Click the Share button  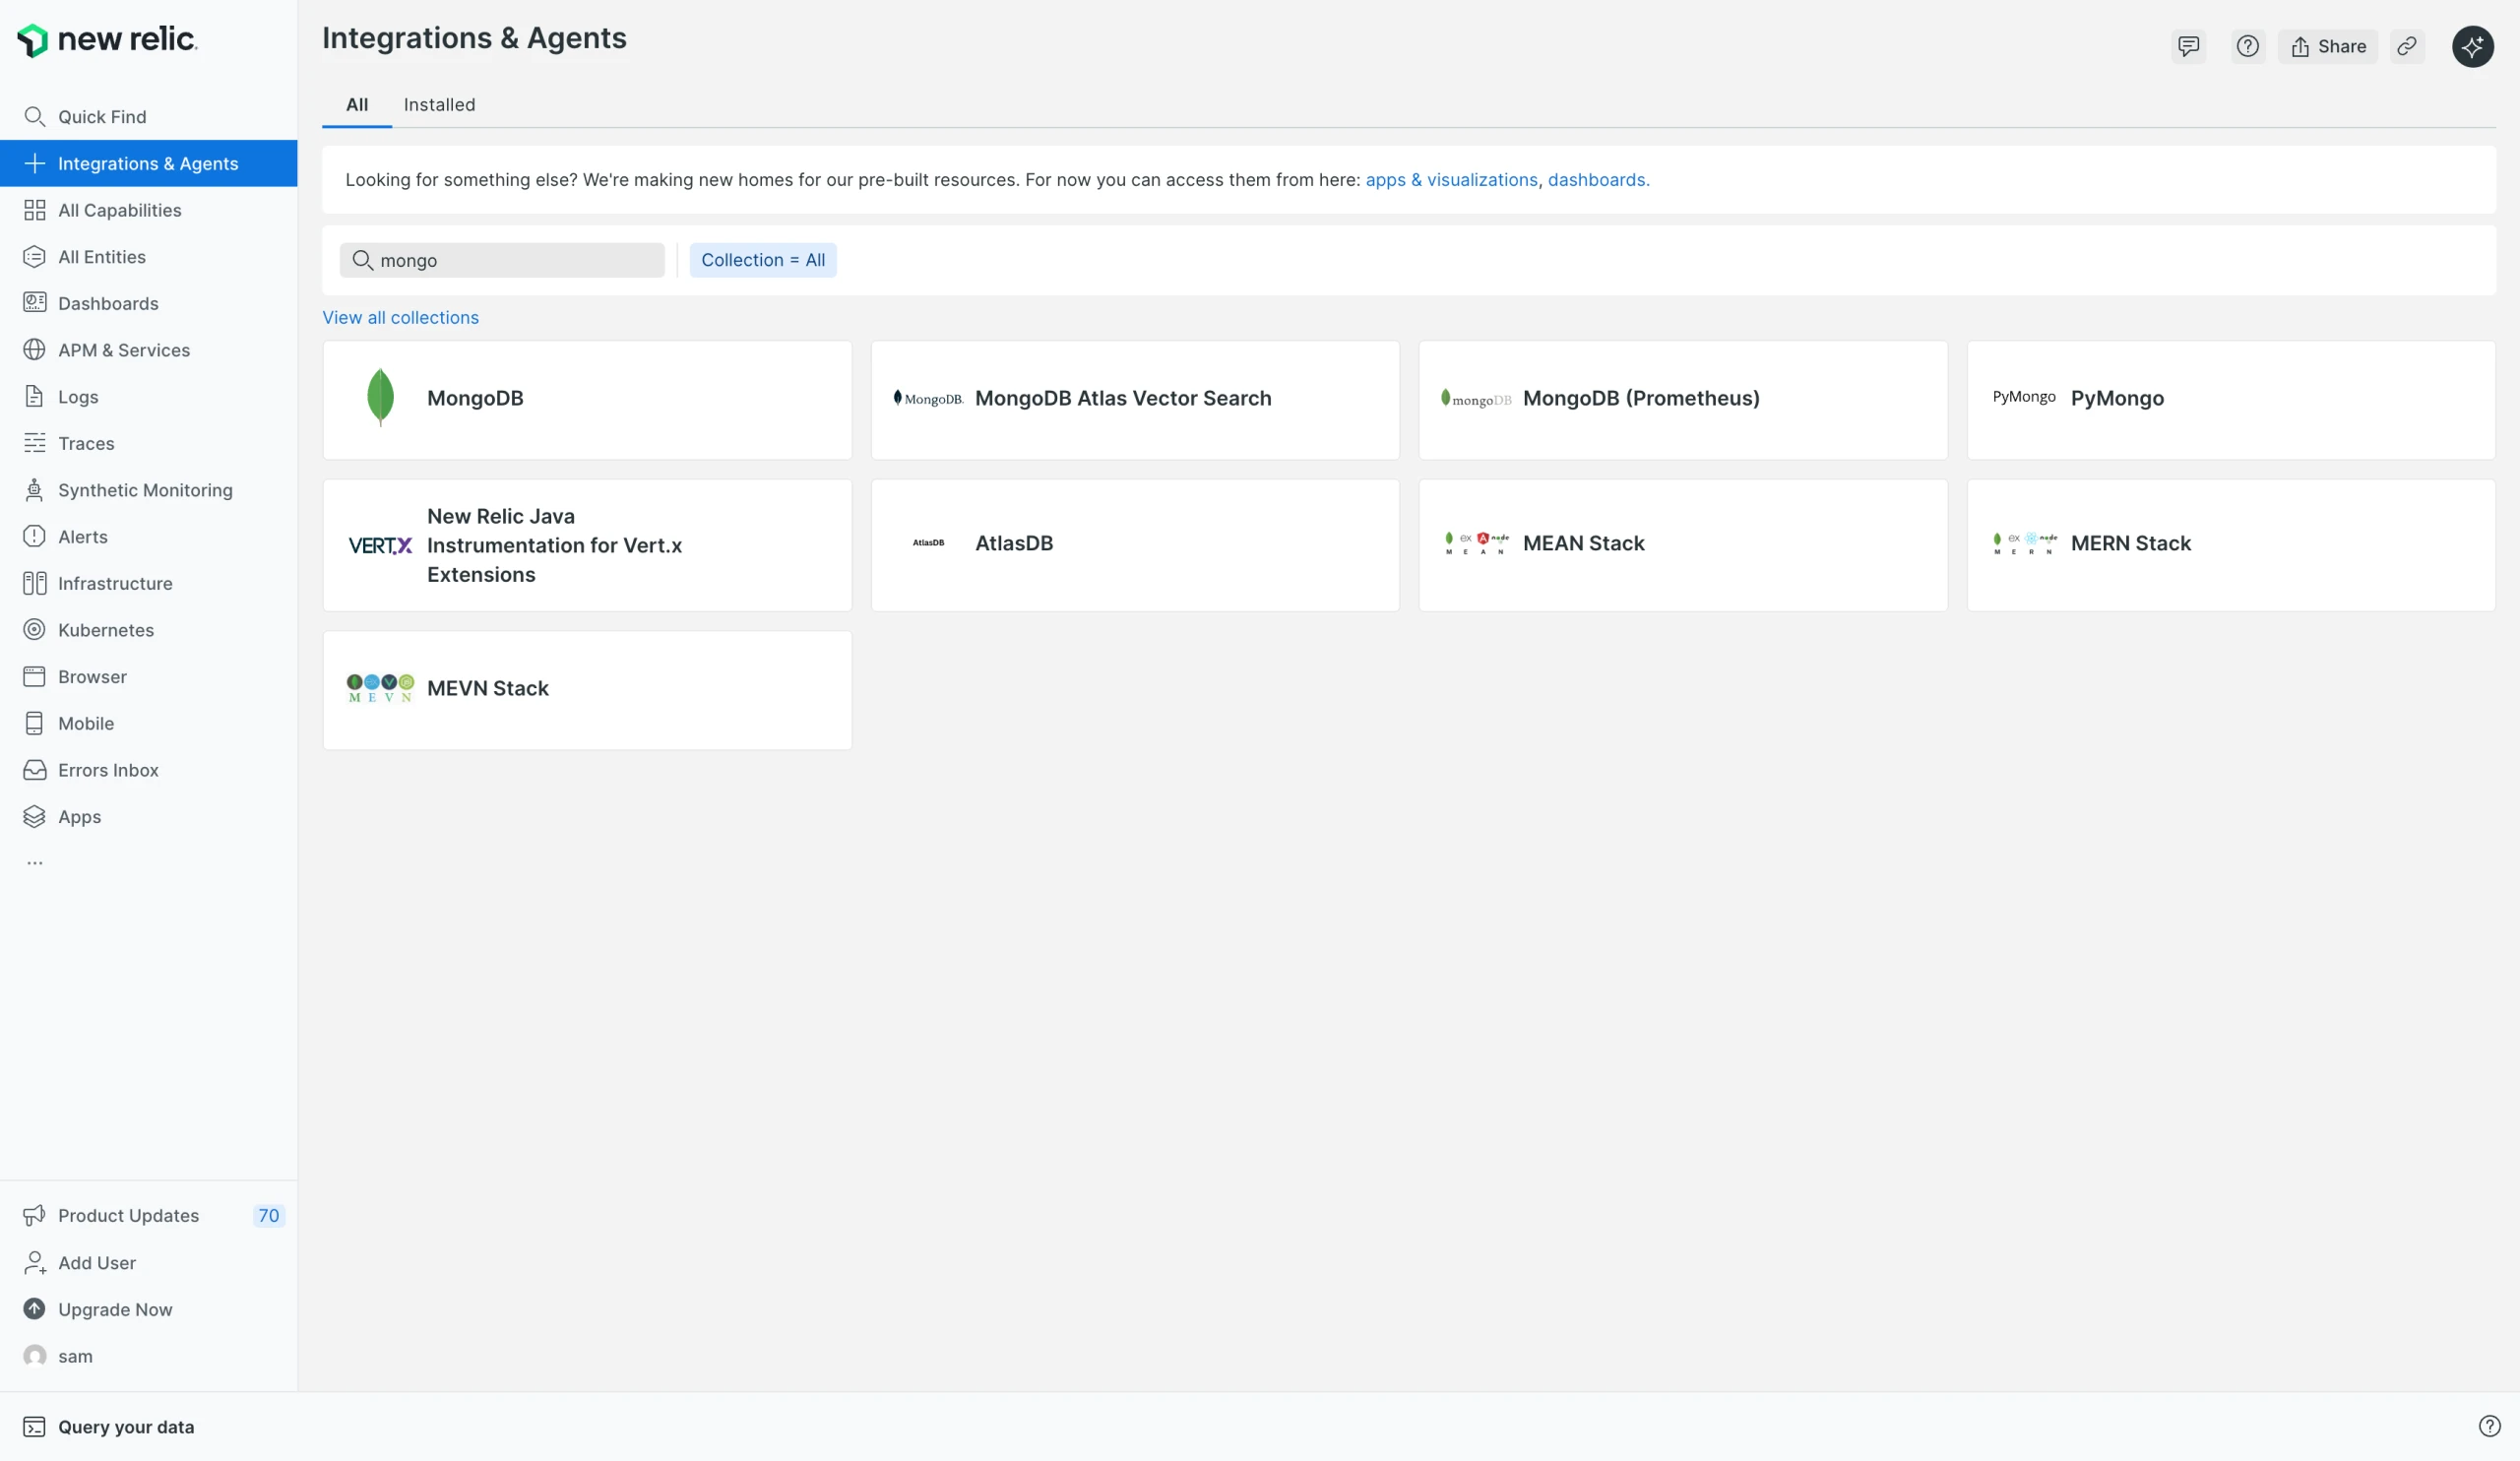pos(2328,46)
